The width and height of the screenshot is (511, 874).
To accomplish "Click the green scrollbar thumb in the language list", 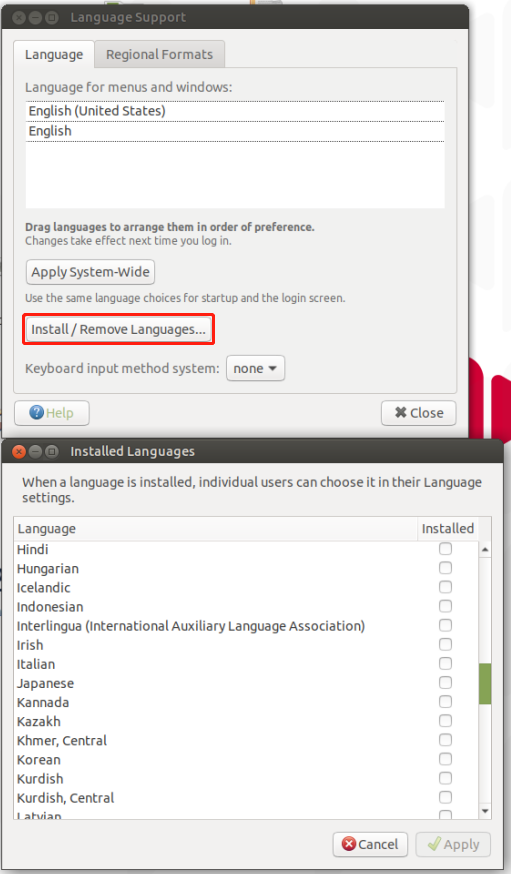I will [485, 683].
